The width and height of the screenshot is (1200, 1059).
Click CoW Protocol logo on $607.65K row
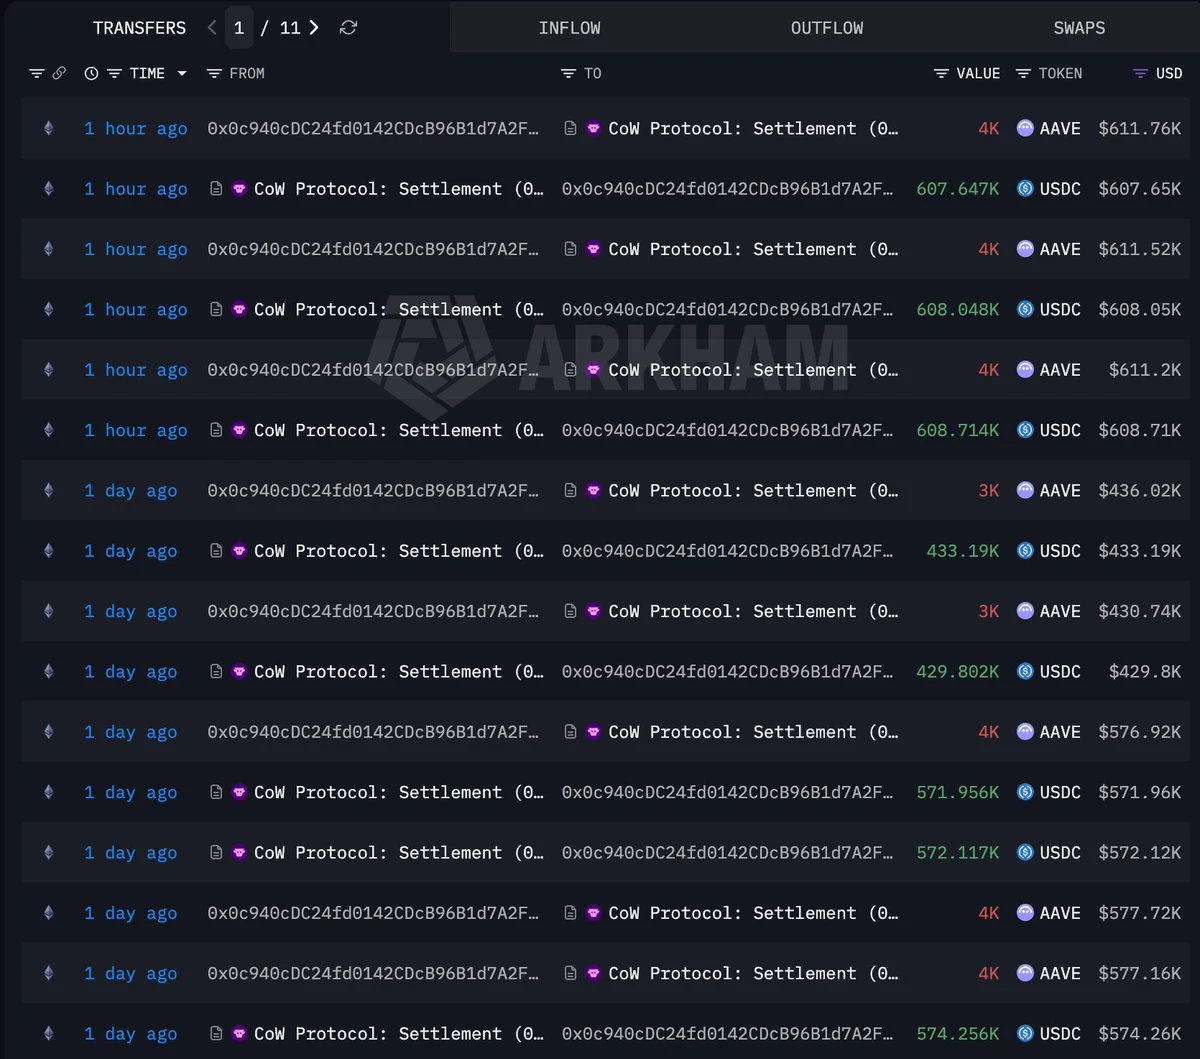click(239, 188)
